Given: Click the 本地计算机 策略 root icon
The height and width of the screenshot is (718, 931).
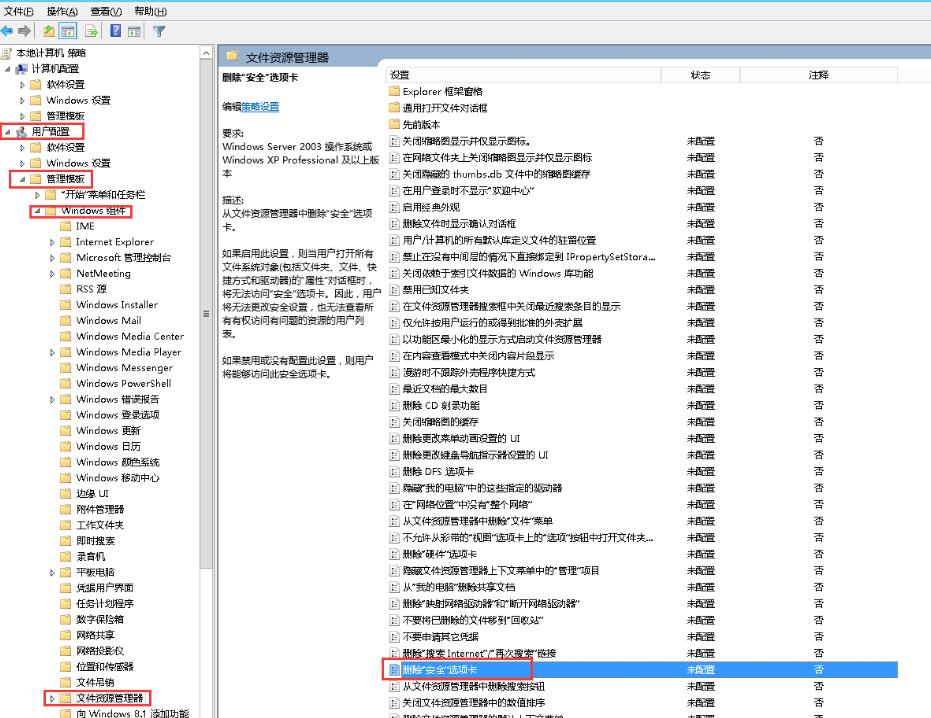Looking at the screenshot, I should (x=7, y=53).
